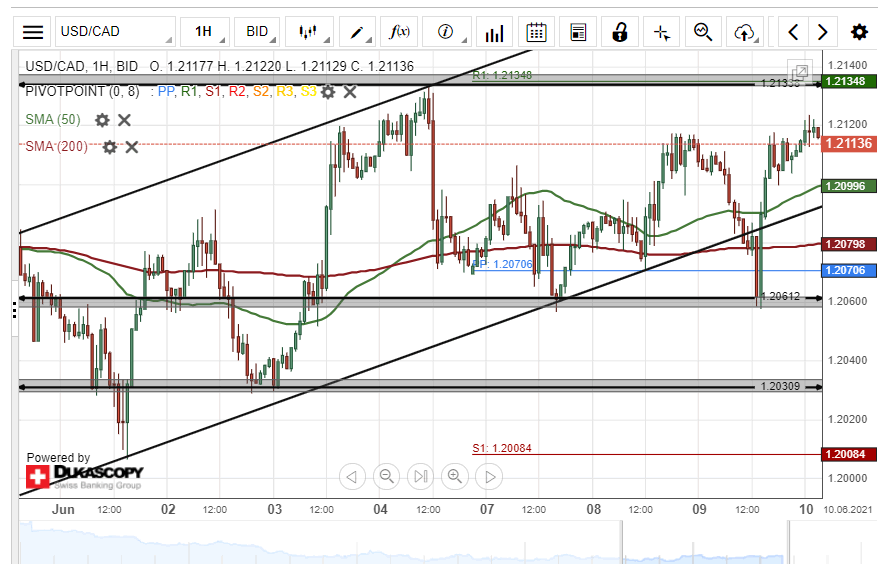The height and width of the screenshot is (573, 883).
Task: Open SMA (200) indicator settings gear
Action: (x=109, y=147)
